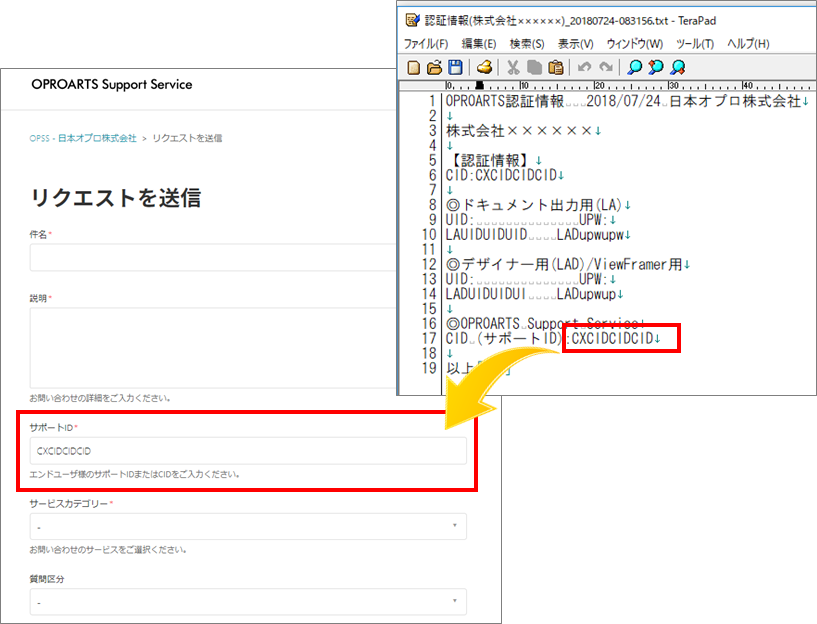Viewport: 817px width, 624px height.
Task: Click the Paste clipboard icon
Action: 555,68
